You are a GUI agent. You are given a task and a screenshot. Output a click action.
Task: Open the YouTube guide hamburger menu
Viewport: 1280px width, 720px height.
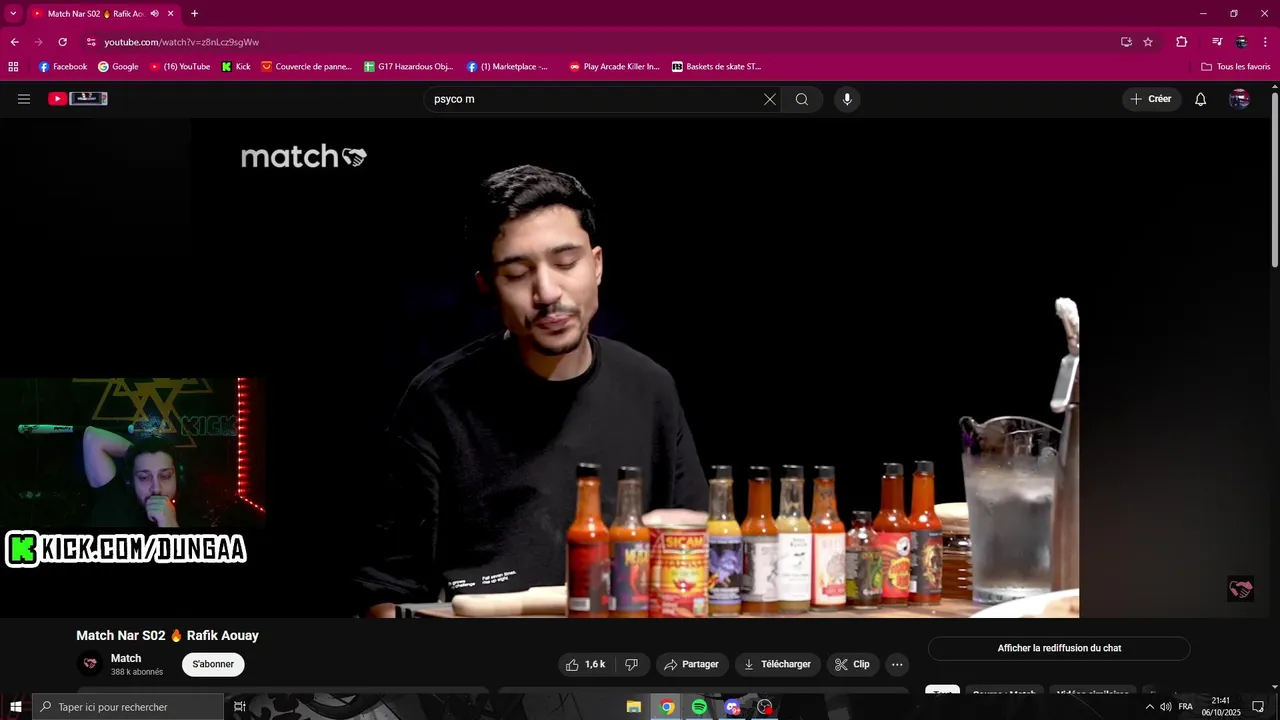point(24,99)
